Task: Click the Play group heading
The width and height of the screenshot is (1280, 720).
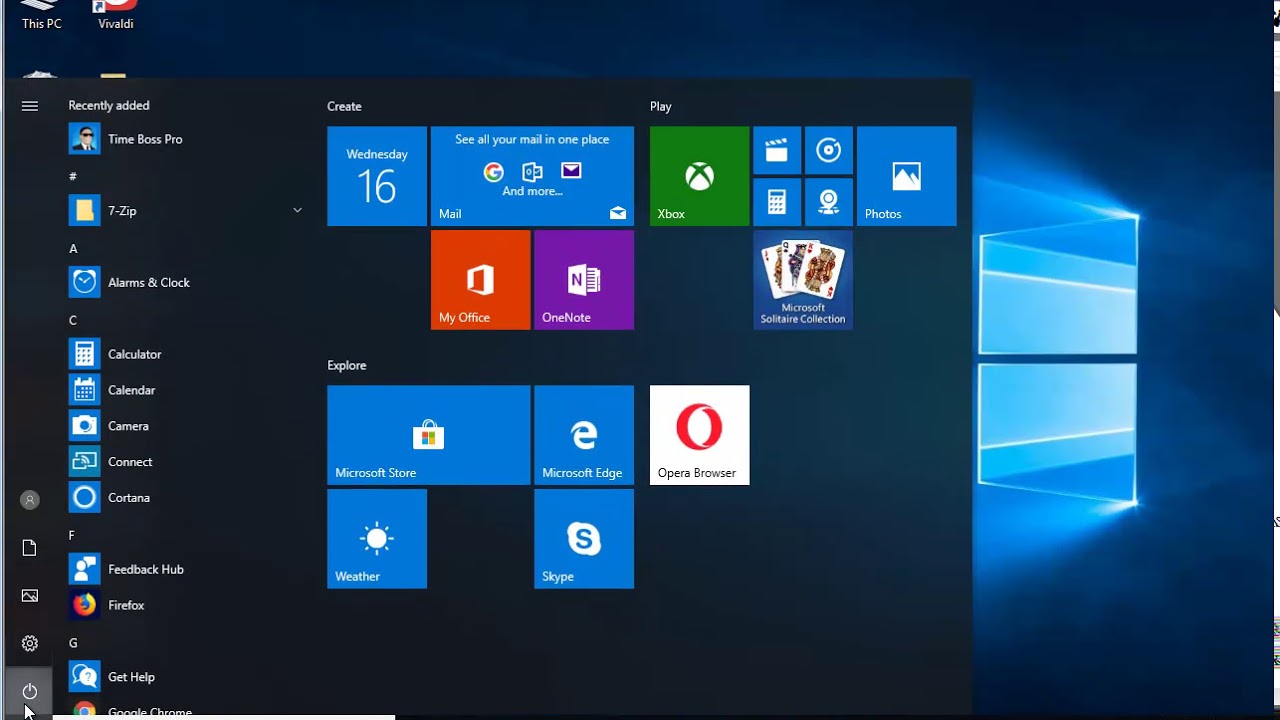Action: point(660,106)
